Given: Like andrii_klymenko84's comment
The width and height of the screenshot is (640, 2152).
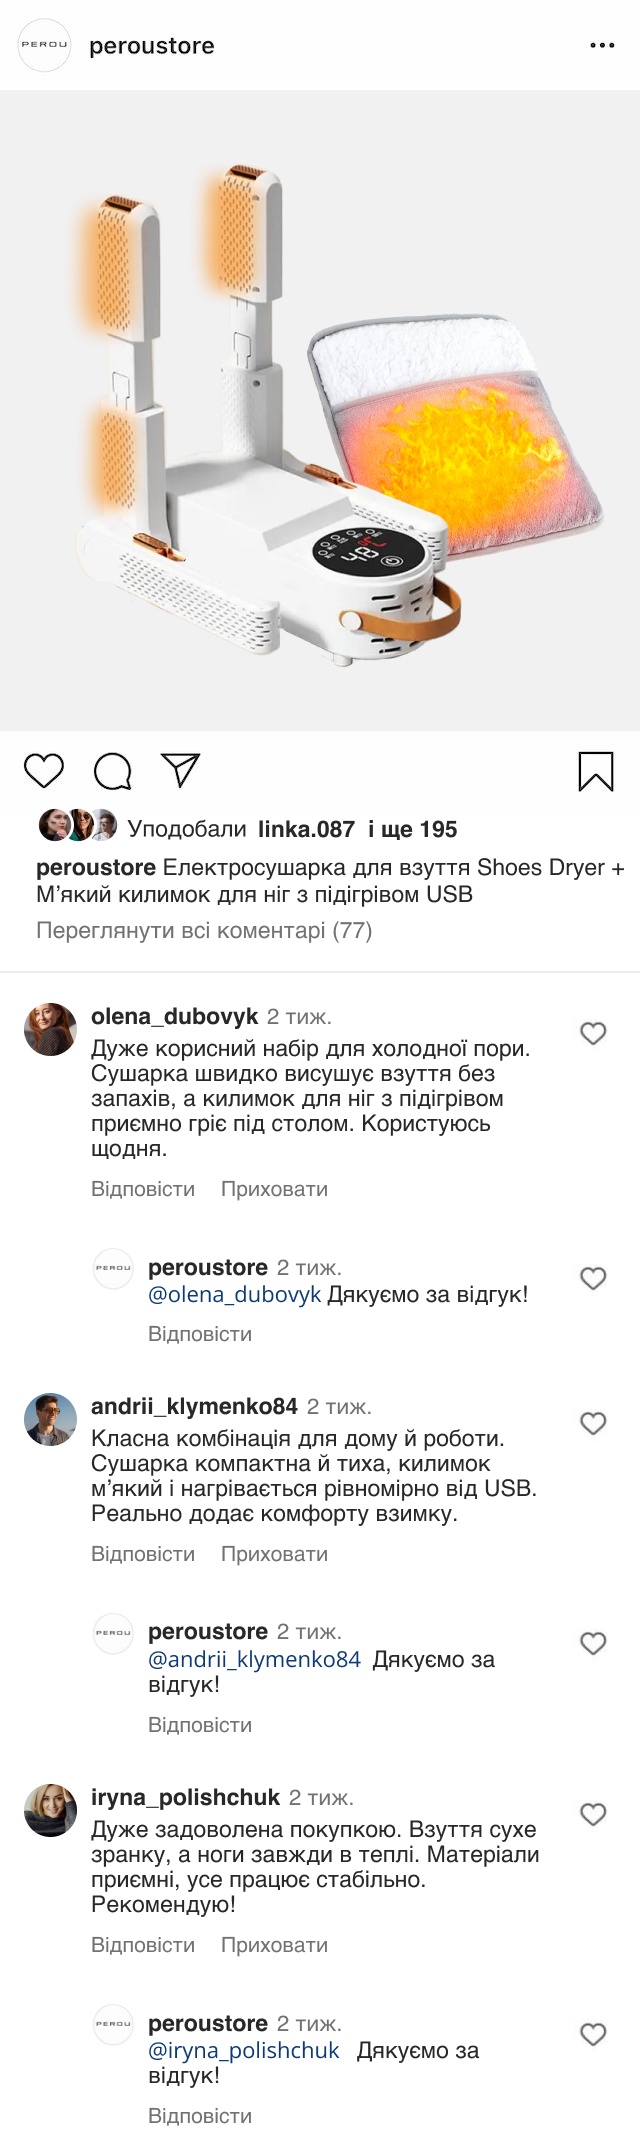Looking at the screenshot, I should 593,1423.
